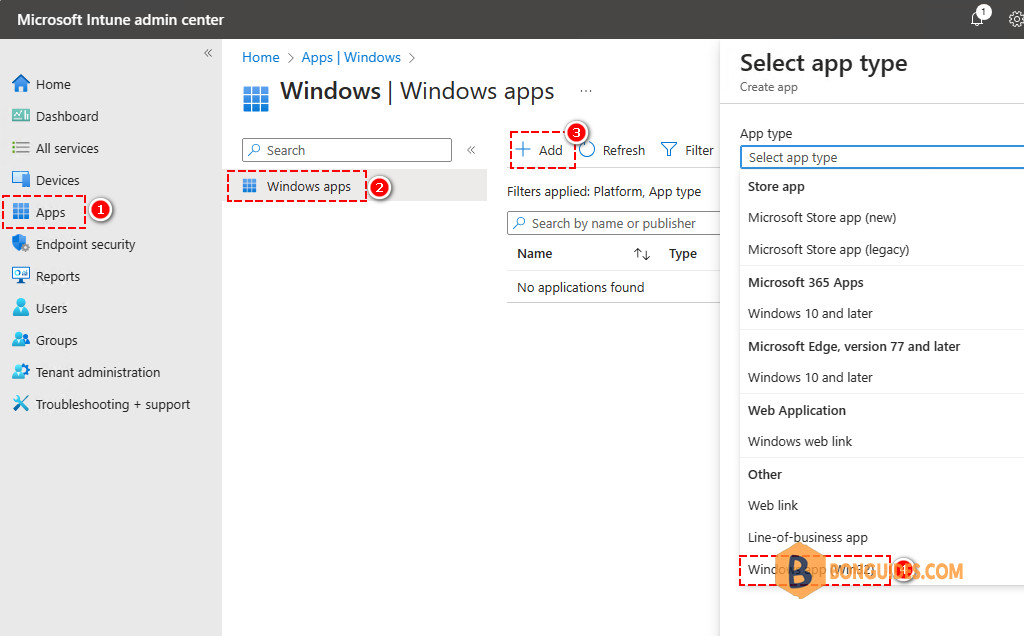Click the Devices monitor icon
Screen dimensions: 1024x636
(21, 179)
